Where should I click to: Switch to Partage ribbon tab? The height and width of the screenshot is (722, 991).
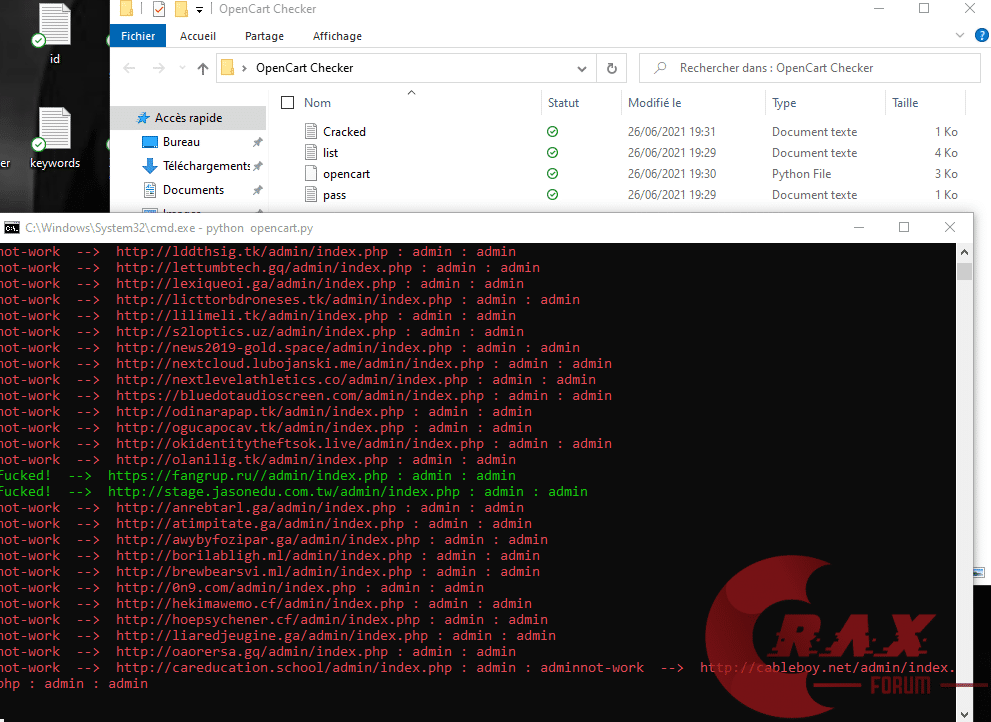(x=264, y=36)
